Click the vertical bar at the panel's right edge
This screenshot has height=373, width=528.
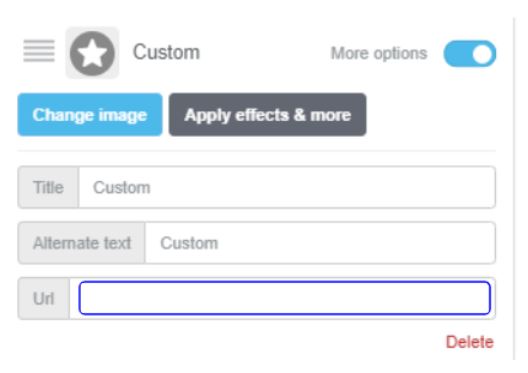click(x=514, y=189)
